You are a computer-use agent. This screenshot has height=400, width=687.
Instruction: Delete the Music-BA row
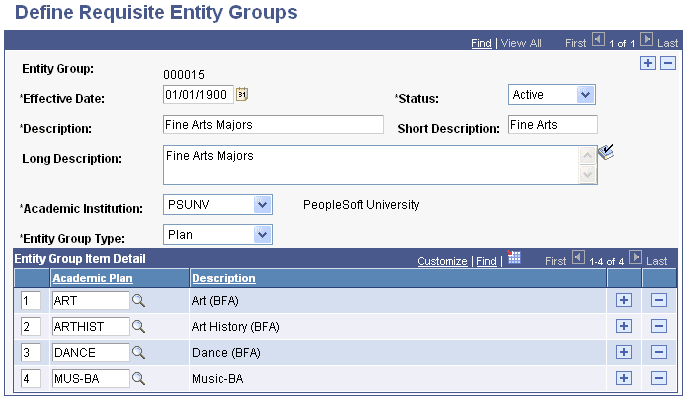tap(658, 378)
